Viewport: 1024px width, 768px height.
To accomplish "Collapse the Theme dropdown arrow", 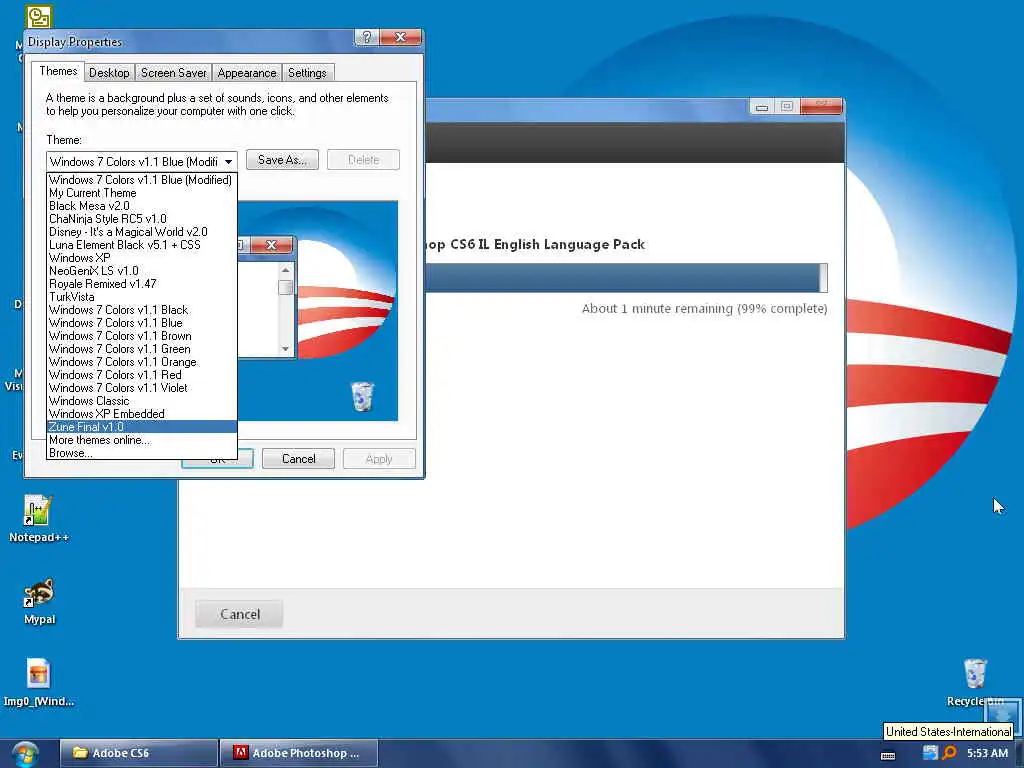I will coord(229,161).
